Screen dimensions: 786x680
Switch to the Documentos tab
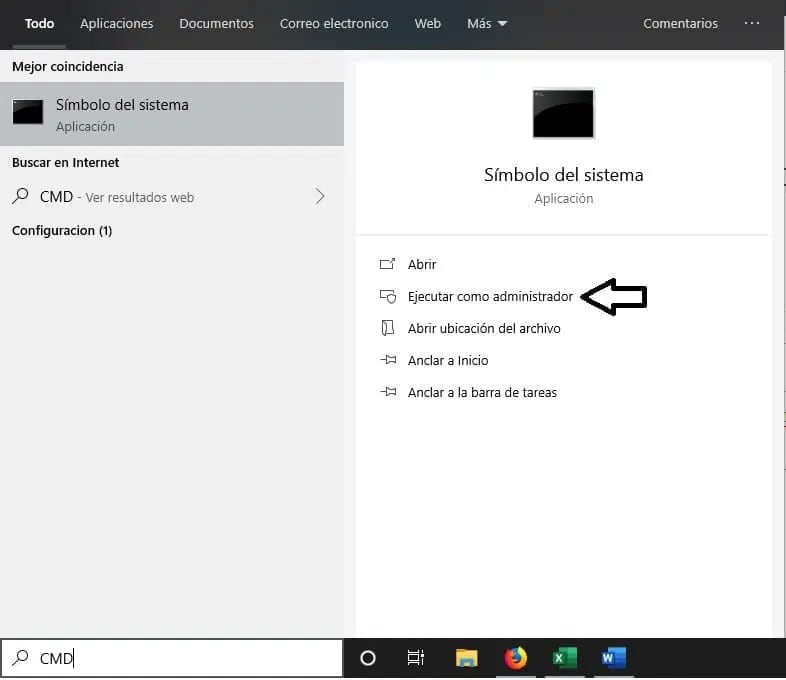[x=217, y=24]
